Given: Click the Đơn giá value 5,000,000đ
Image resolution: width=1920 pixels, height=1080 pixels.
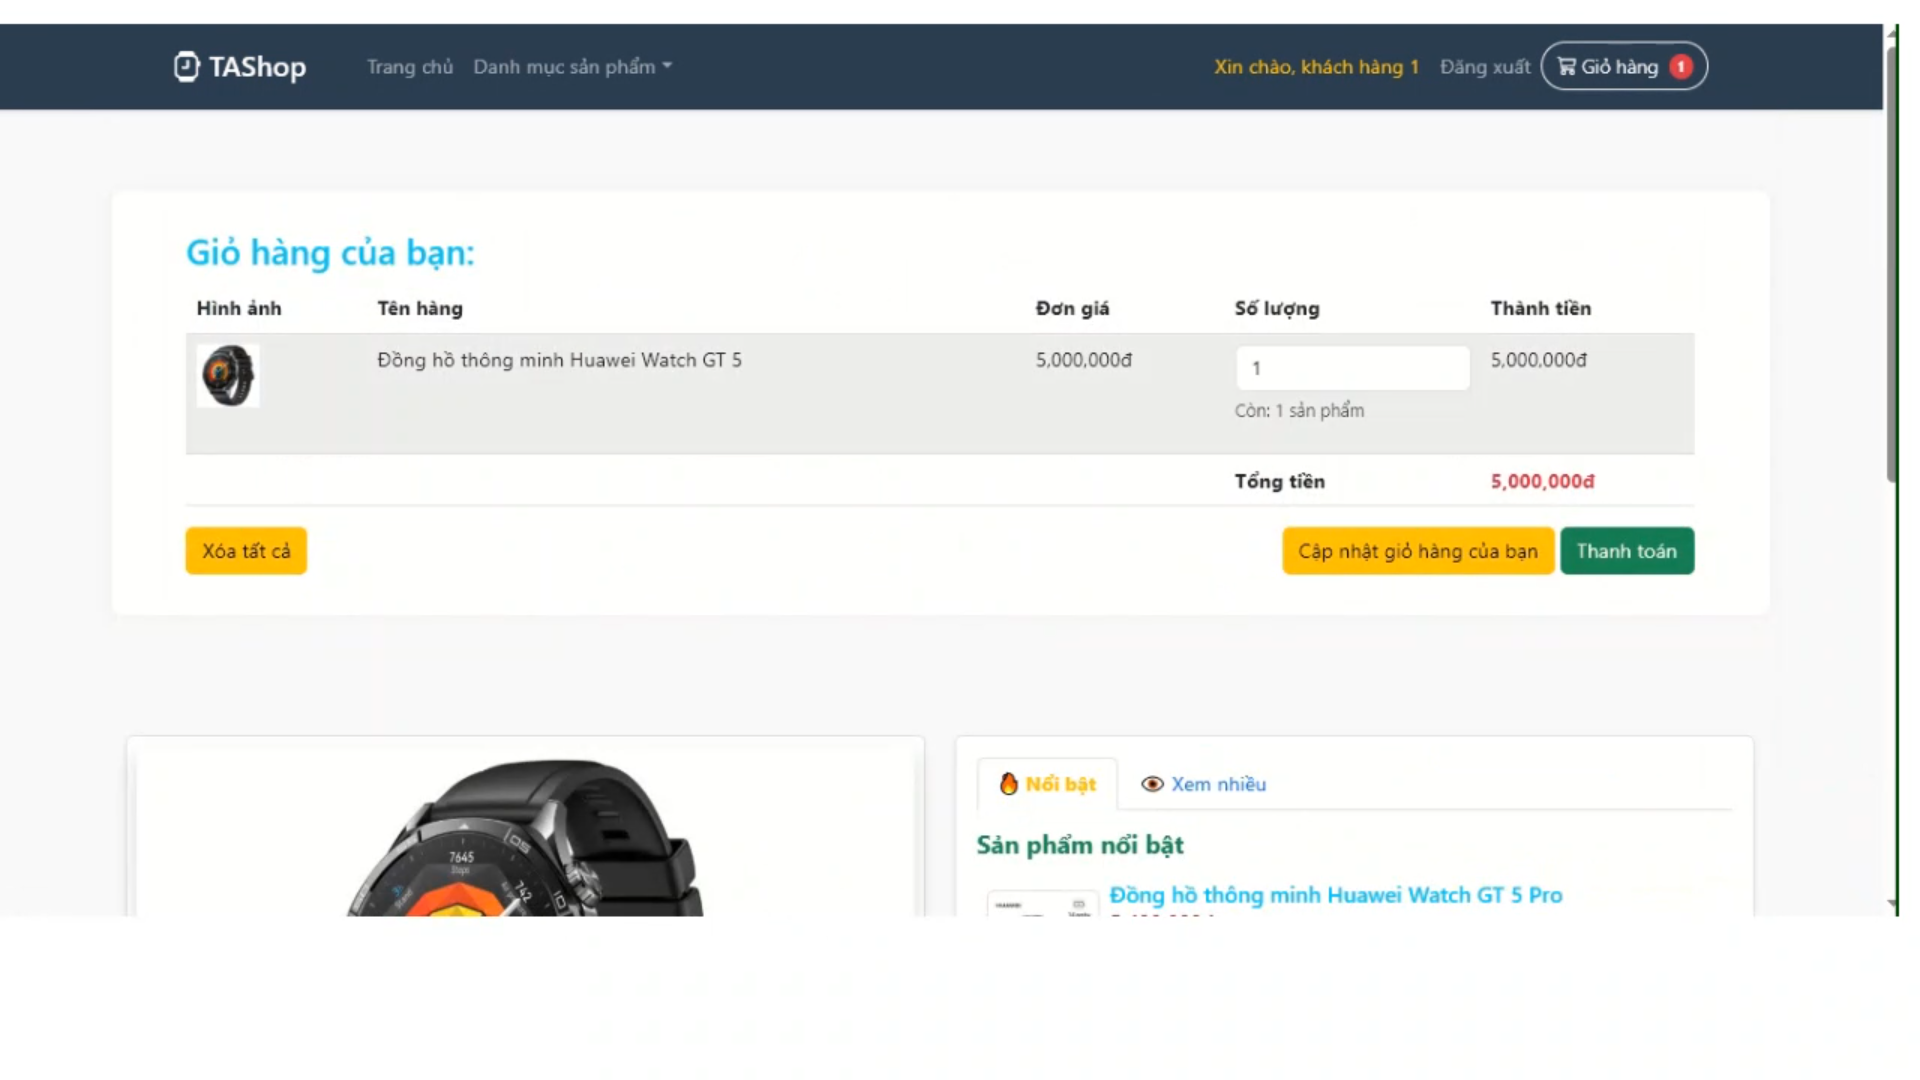Looking at the screenshot, I should pyautogui.click(x=1084, y=360).
